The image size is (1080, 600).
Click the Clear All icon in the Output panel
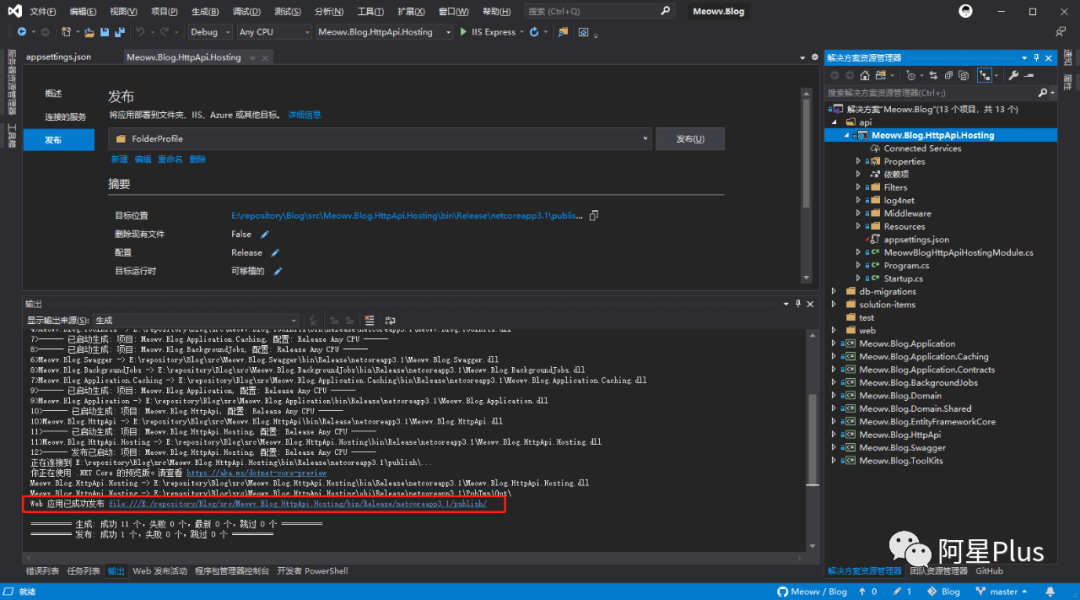tap(369, 320)
